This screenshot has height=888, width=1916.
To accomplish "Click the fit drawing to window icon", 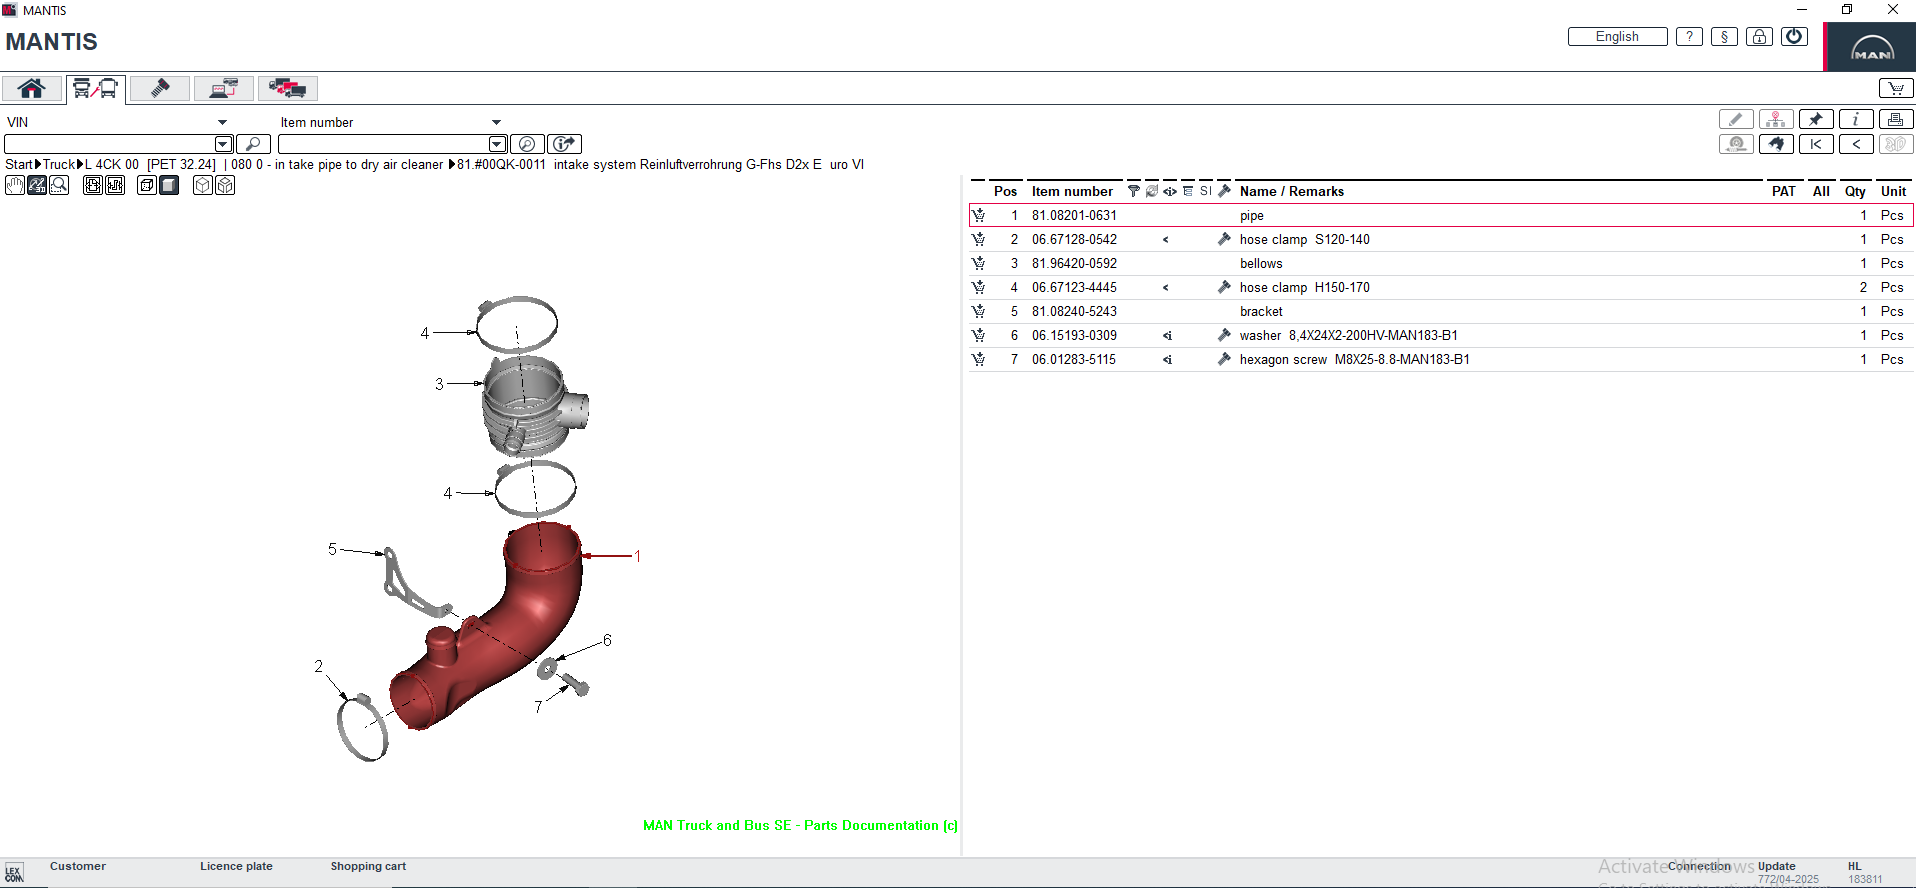I will pyautogui.click(x=93, y=185).
